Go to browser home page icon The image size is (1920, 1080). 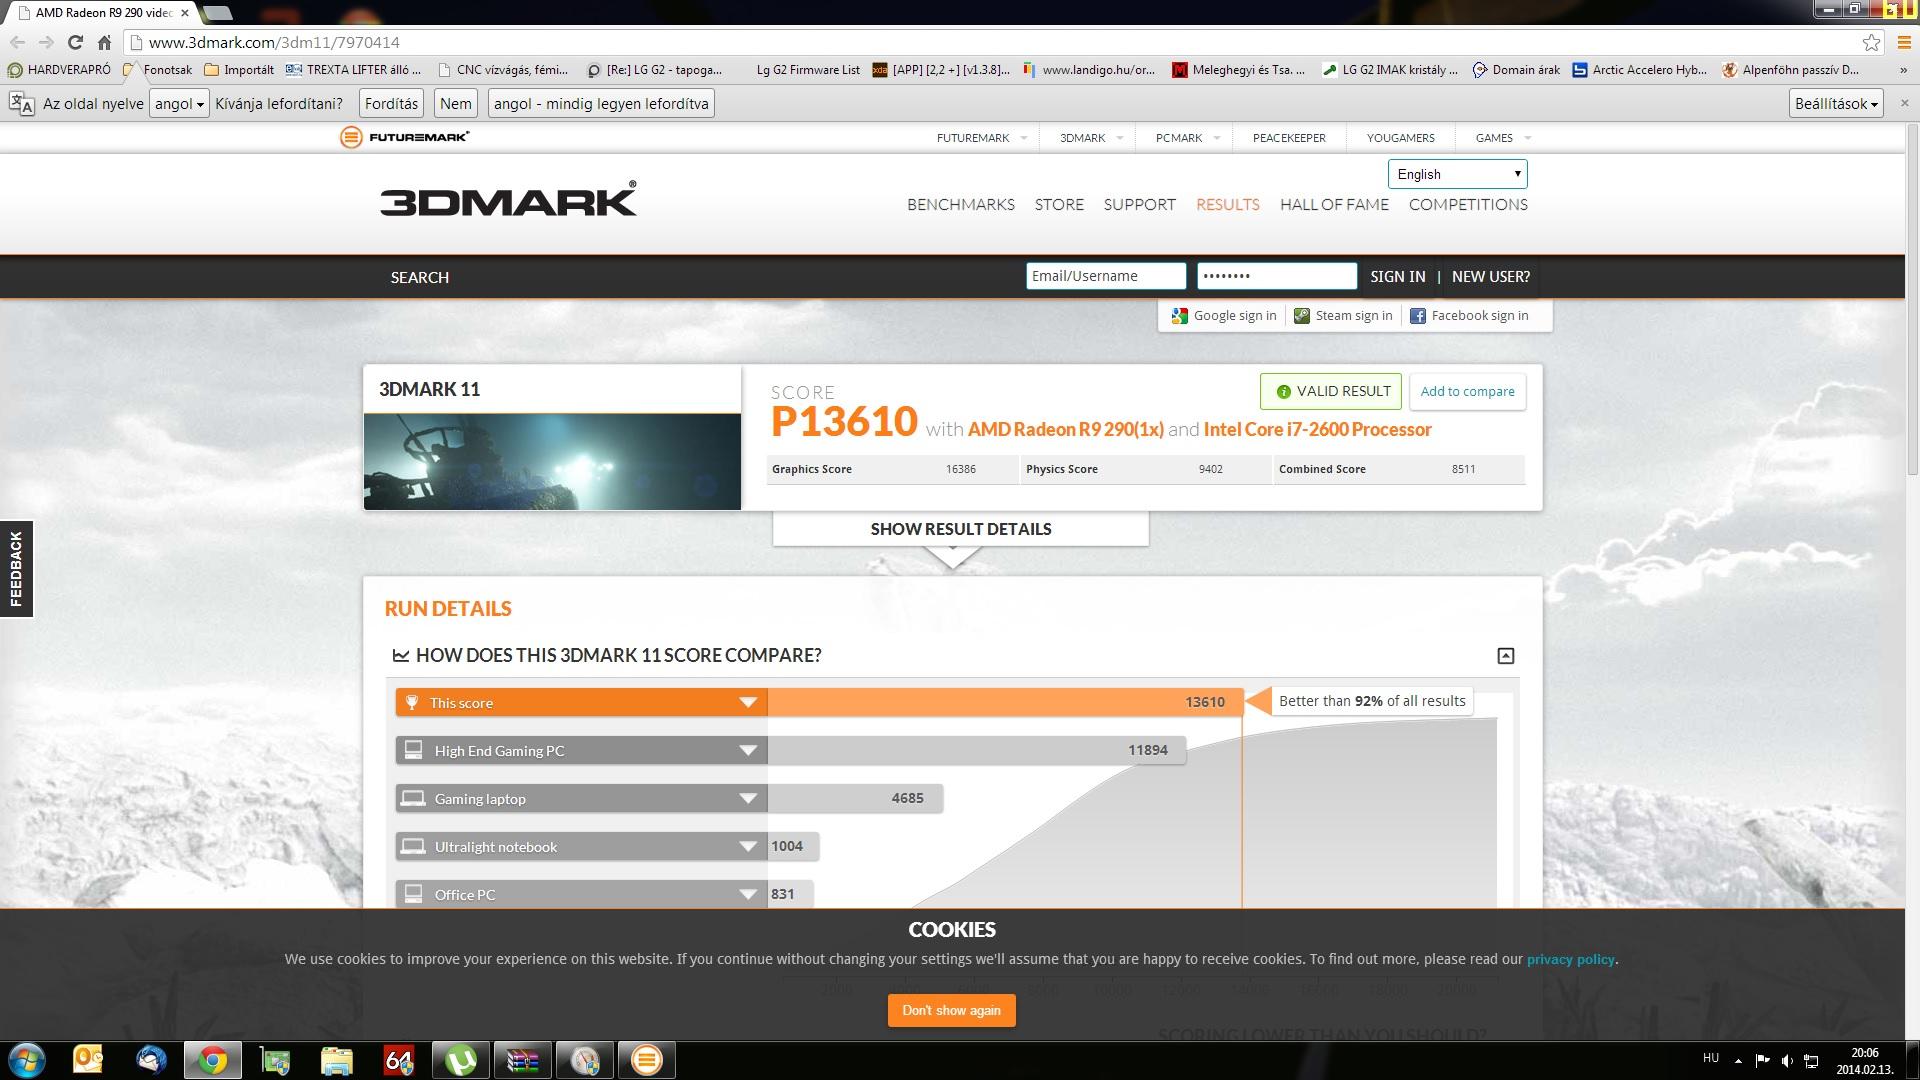[104, 42]
